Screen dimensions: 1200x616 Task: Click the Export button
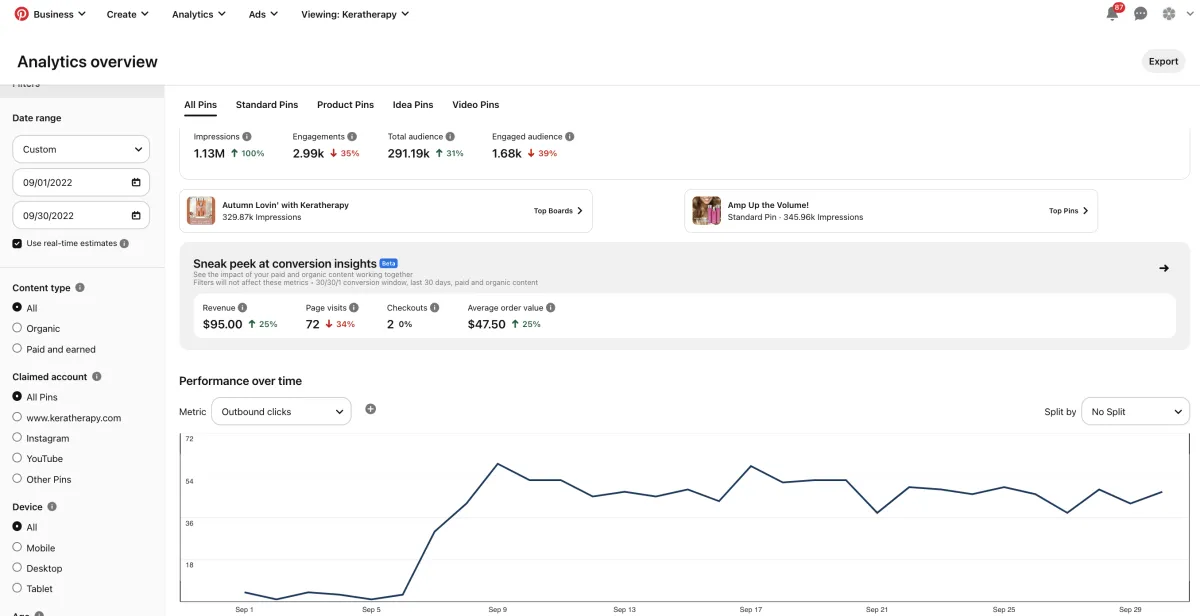pos(1163,61)
